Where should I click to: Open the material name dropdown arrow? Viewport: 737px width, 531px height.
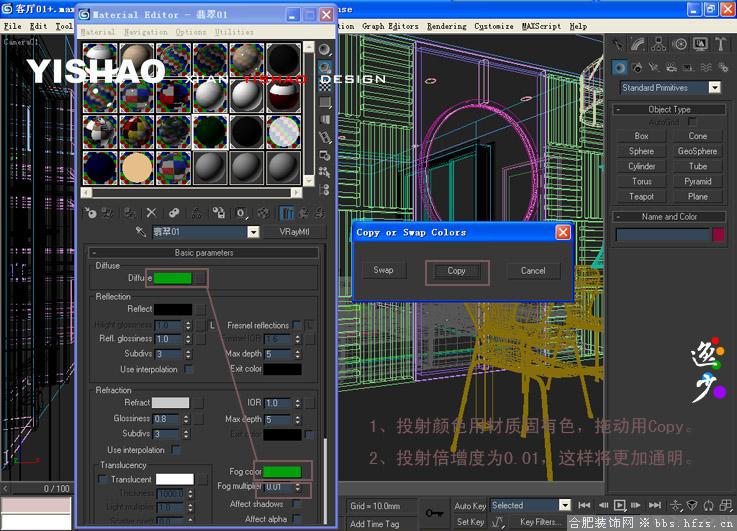[253, 232]
